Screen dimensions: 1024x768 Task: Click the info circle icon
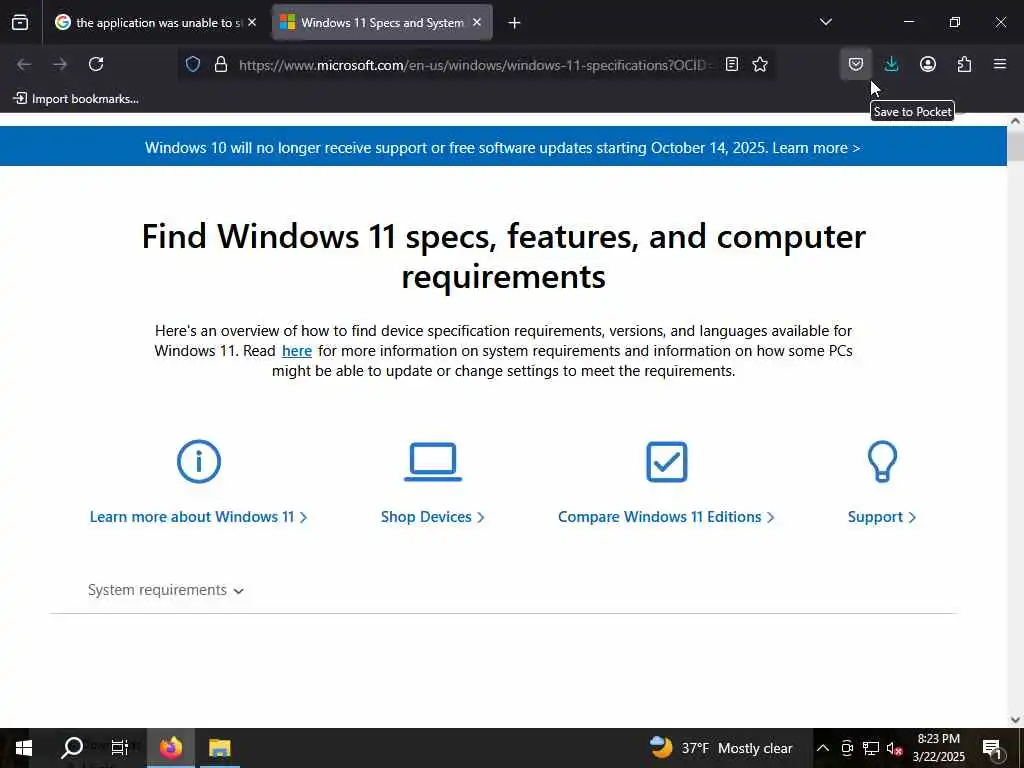point(199,462)
